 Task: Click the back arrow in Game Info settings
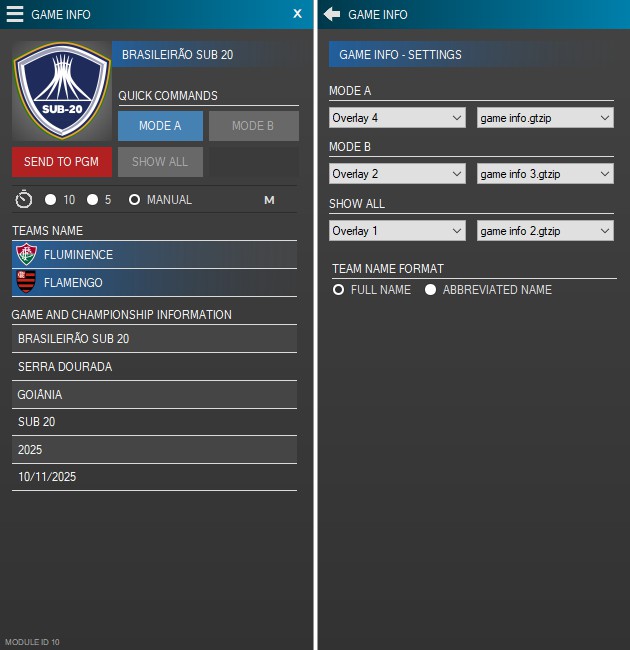tap(332, 14)
